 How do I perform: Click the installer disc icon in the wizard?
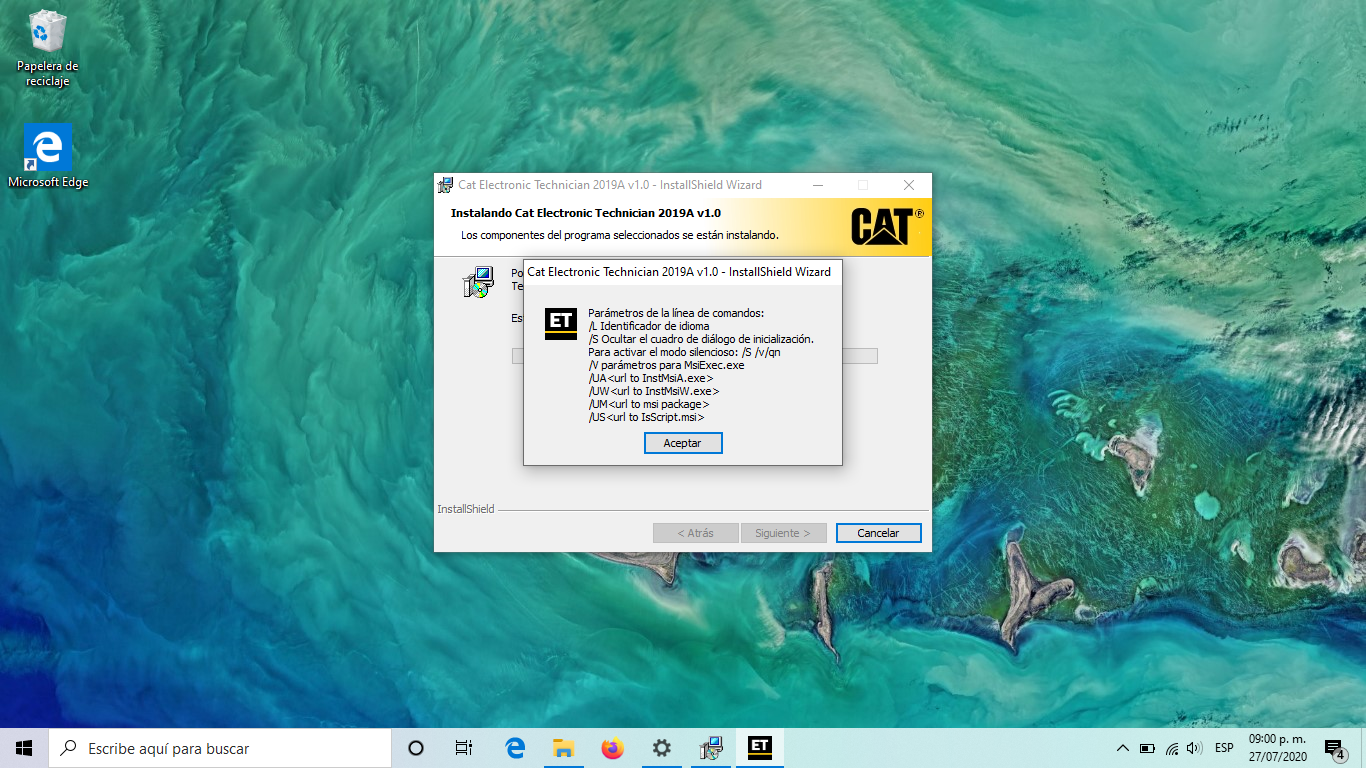479,282
